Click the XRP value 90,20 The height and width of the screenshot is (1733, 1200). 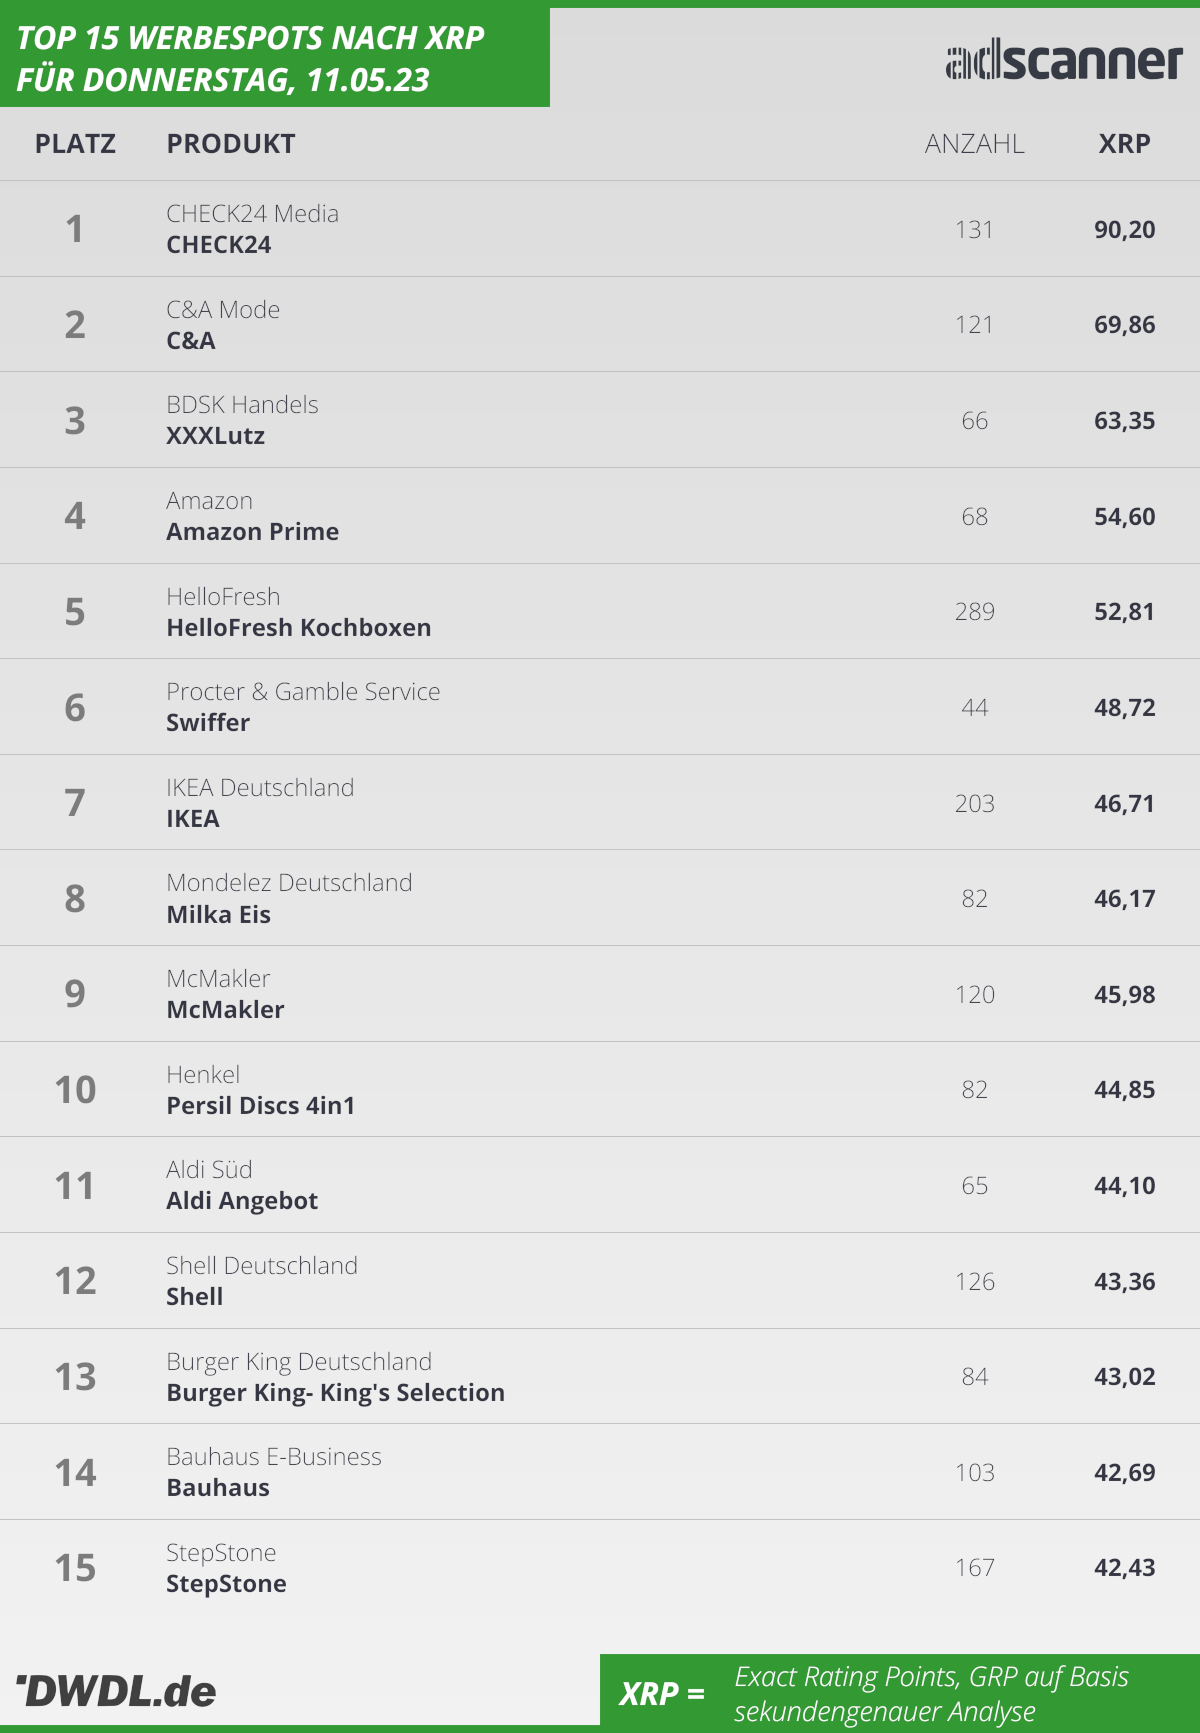tap(1124, 230)
